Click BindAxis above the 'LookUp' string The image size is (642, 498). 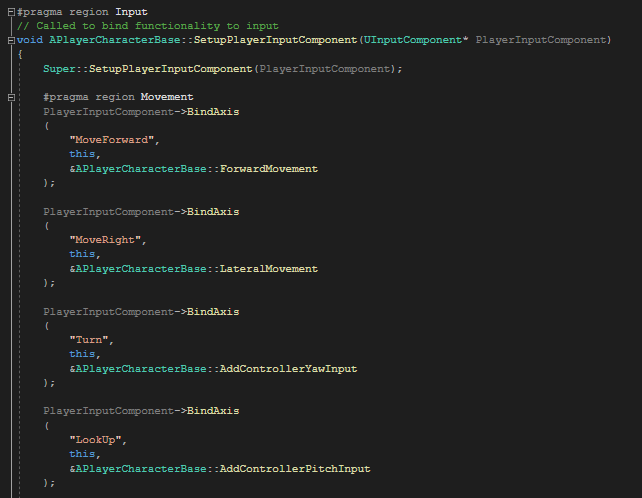click(x=213, y=412)
